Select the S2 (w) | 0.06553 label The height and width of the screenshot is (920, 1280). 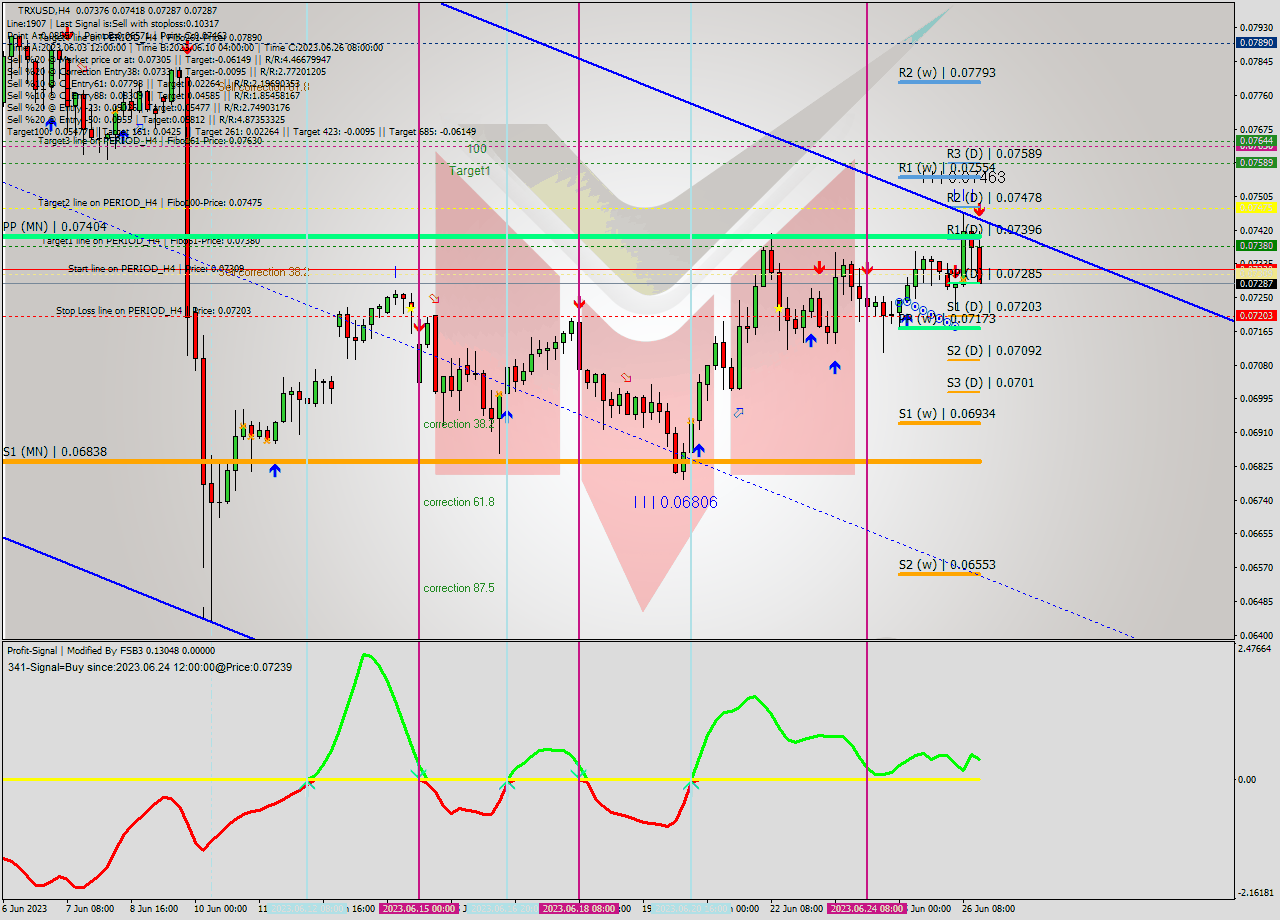click(x=947, y=565)
